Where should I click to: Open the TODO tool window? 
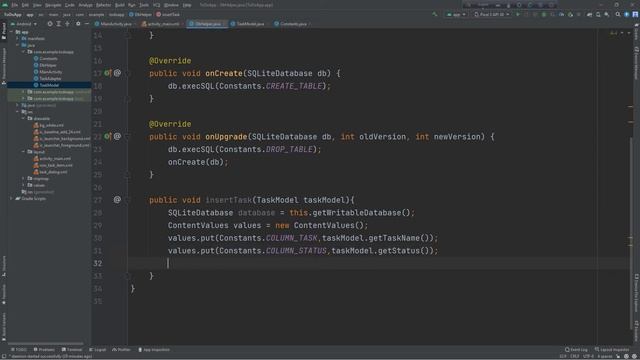point(19,350)
